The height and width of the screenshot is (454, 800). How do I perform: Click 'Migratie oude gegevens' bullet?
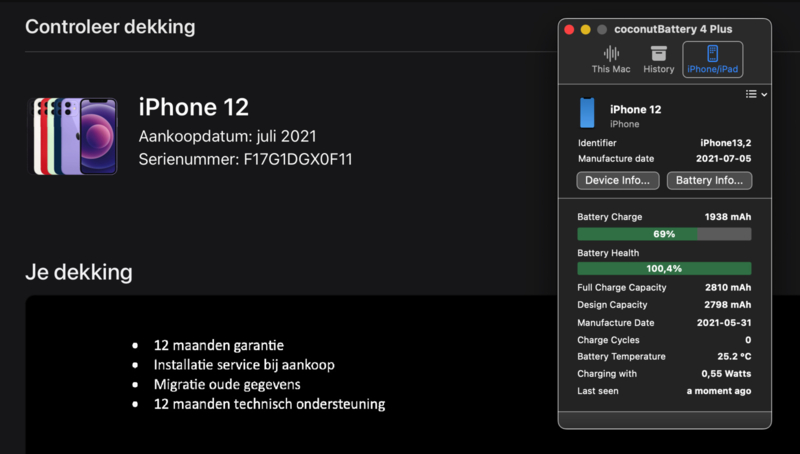coord(227,384)
